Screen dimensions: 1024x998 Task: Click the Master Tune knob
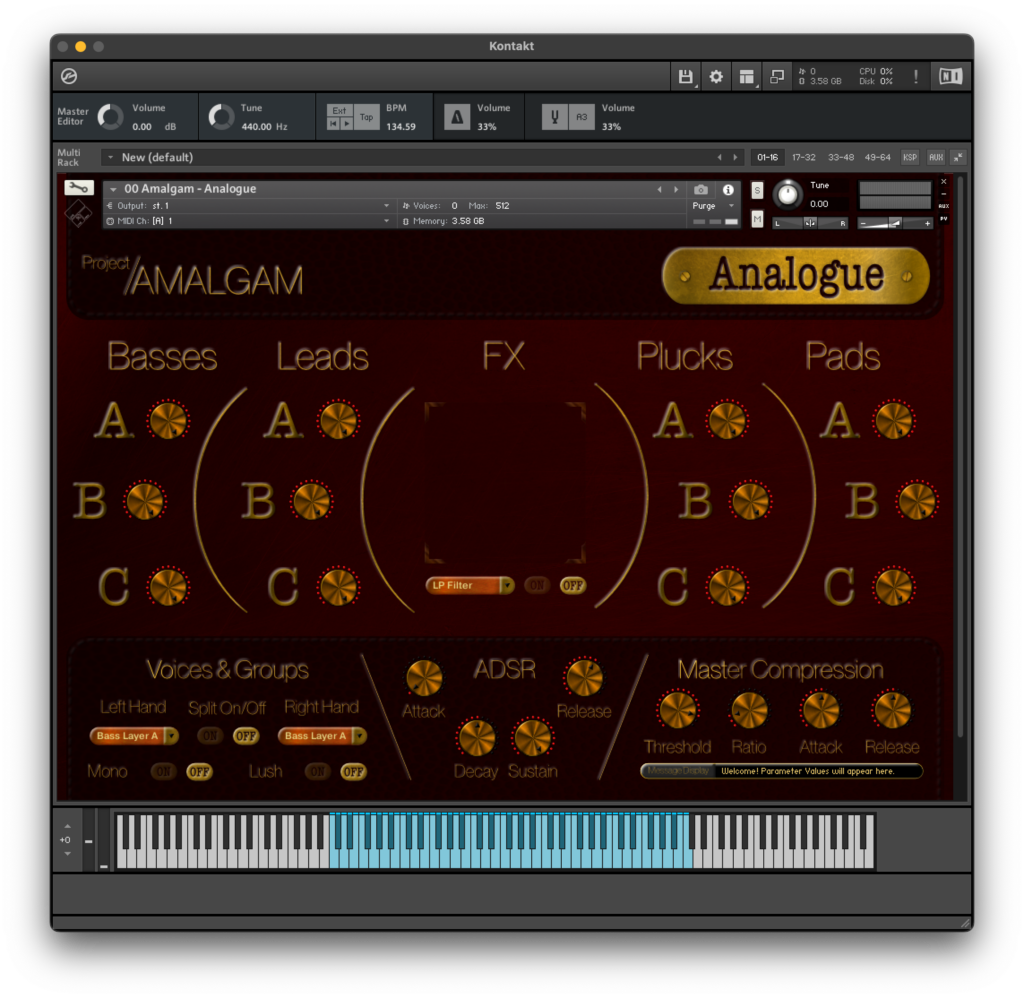221,117
